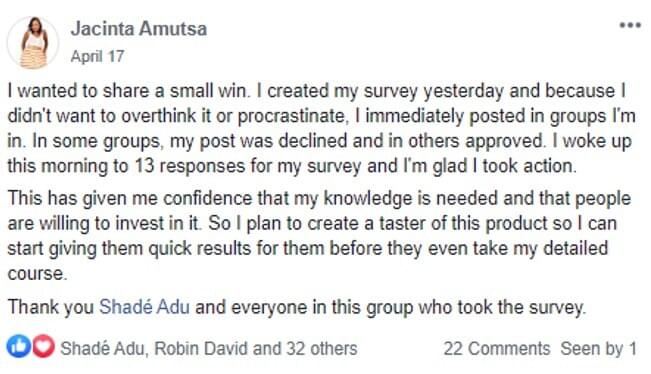The width and height of the screenshot is (651, 374).
Task: Select Shadé Adu in the reactions list
Action: (103, 349)
